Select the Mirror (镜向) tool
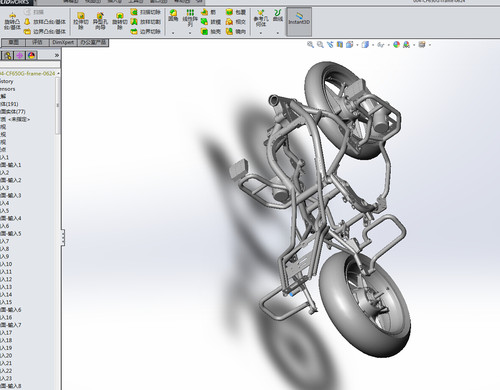Screen dimensions: 500x390 tap(236, 32)
